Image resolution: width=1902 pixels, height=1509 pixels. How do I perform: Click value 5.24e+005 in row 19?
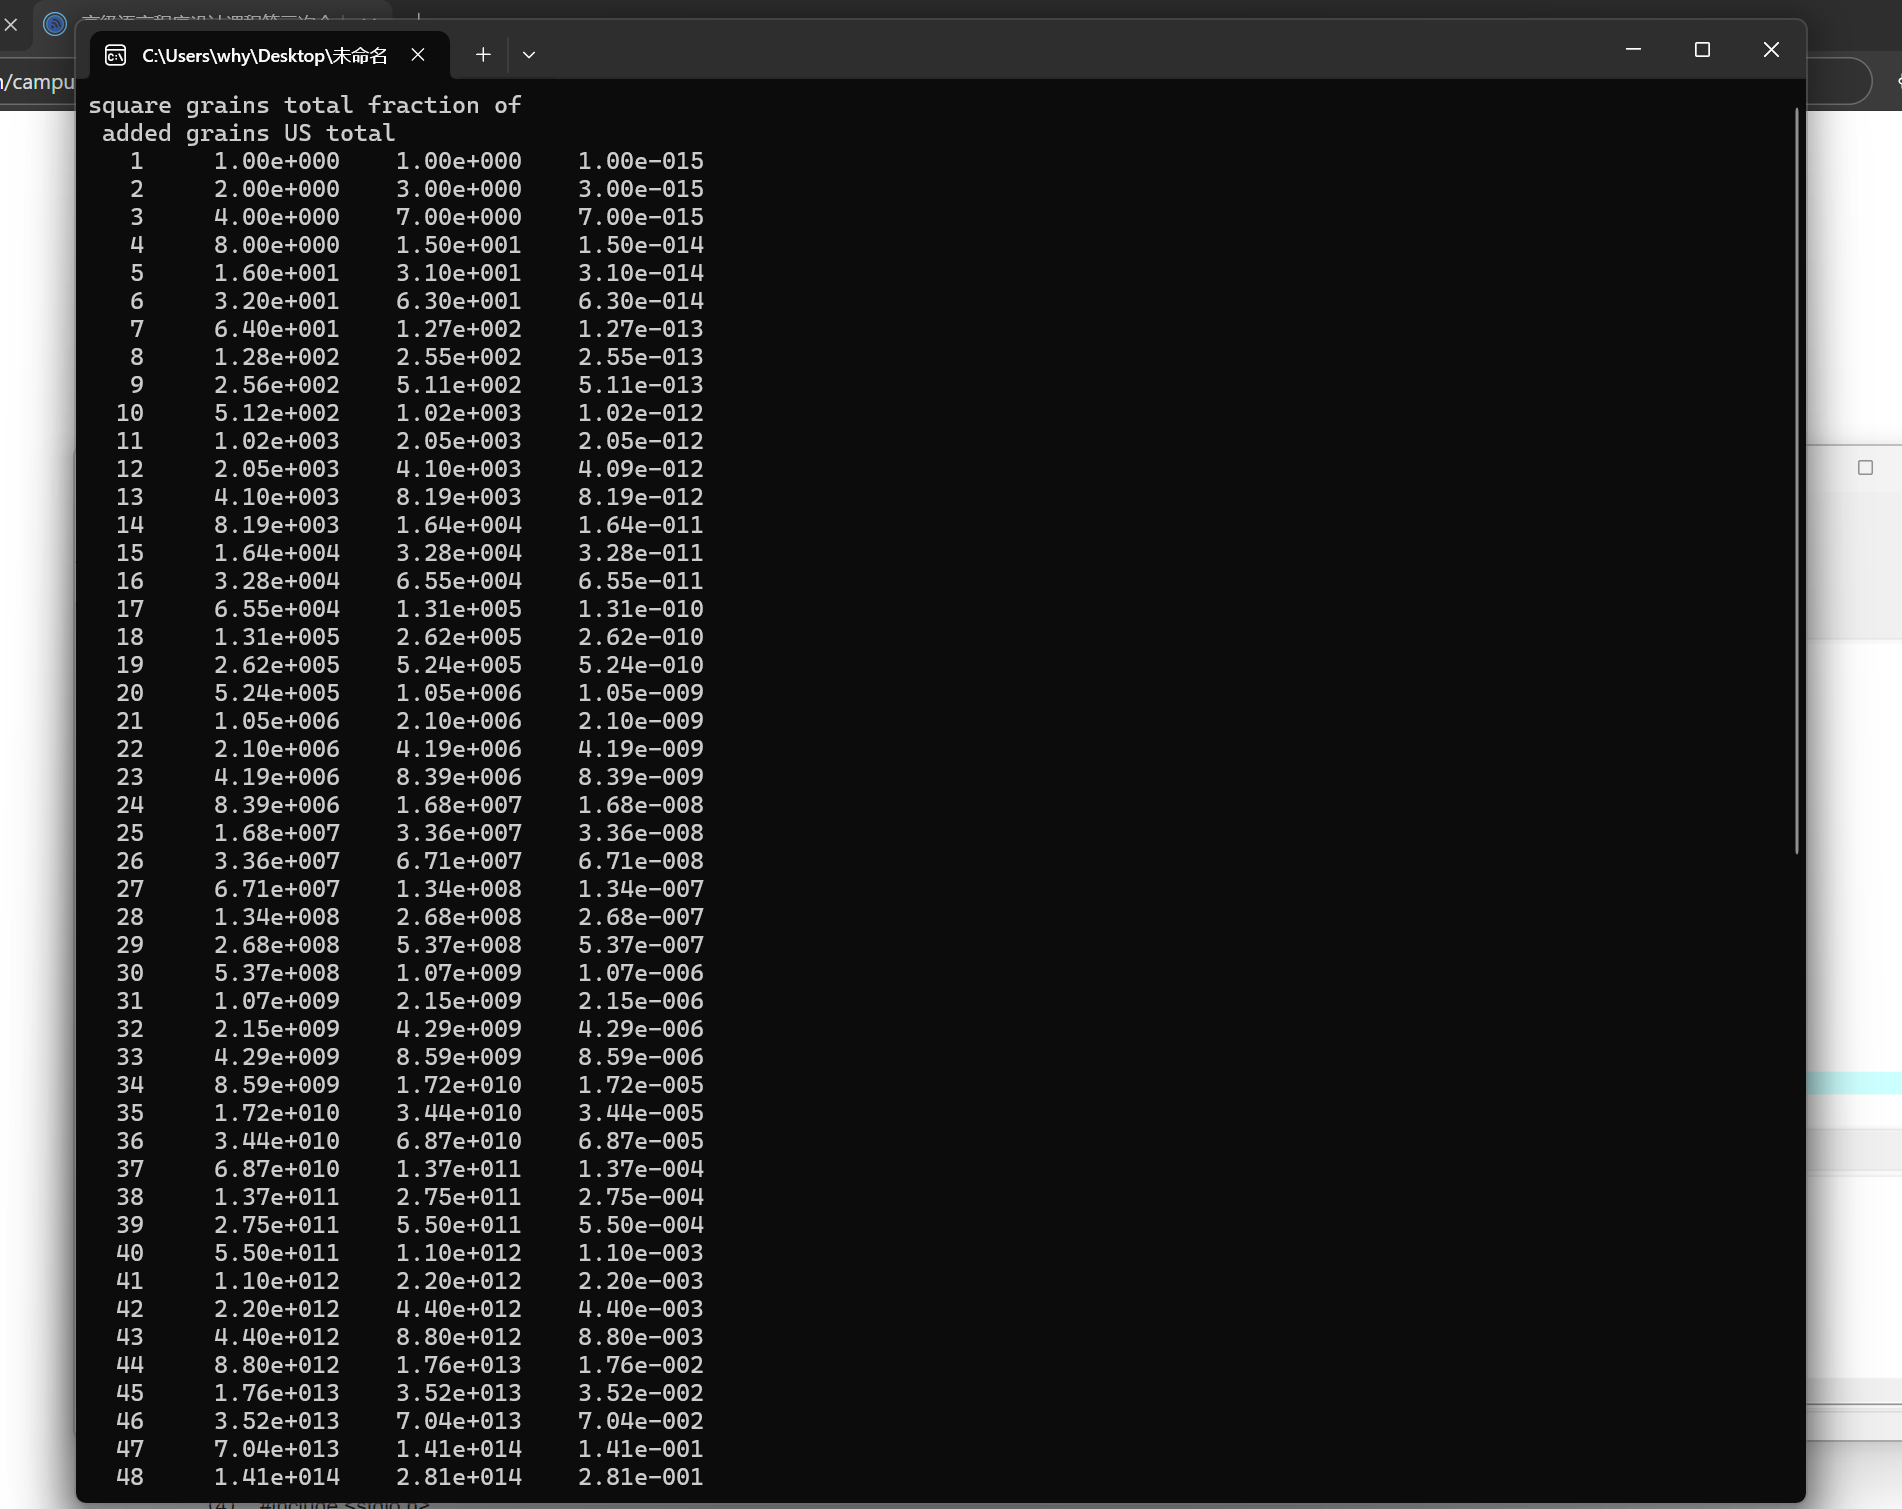pyautogui.click(x=459, y=665)
